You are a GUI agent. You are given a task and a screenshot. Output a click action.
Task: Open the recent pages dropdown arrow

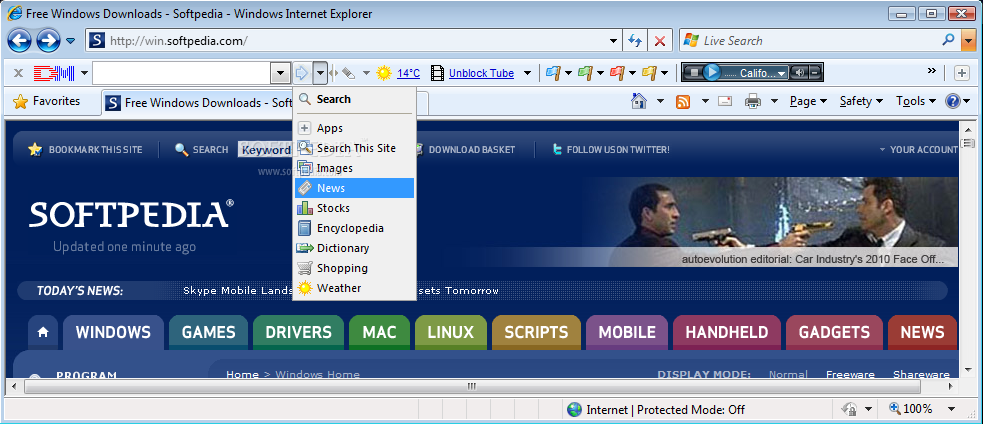[x=70, y=41]
